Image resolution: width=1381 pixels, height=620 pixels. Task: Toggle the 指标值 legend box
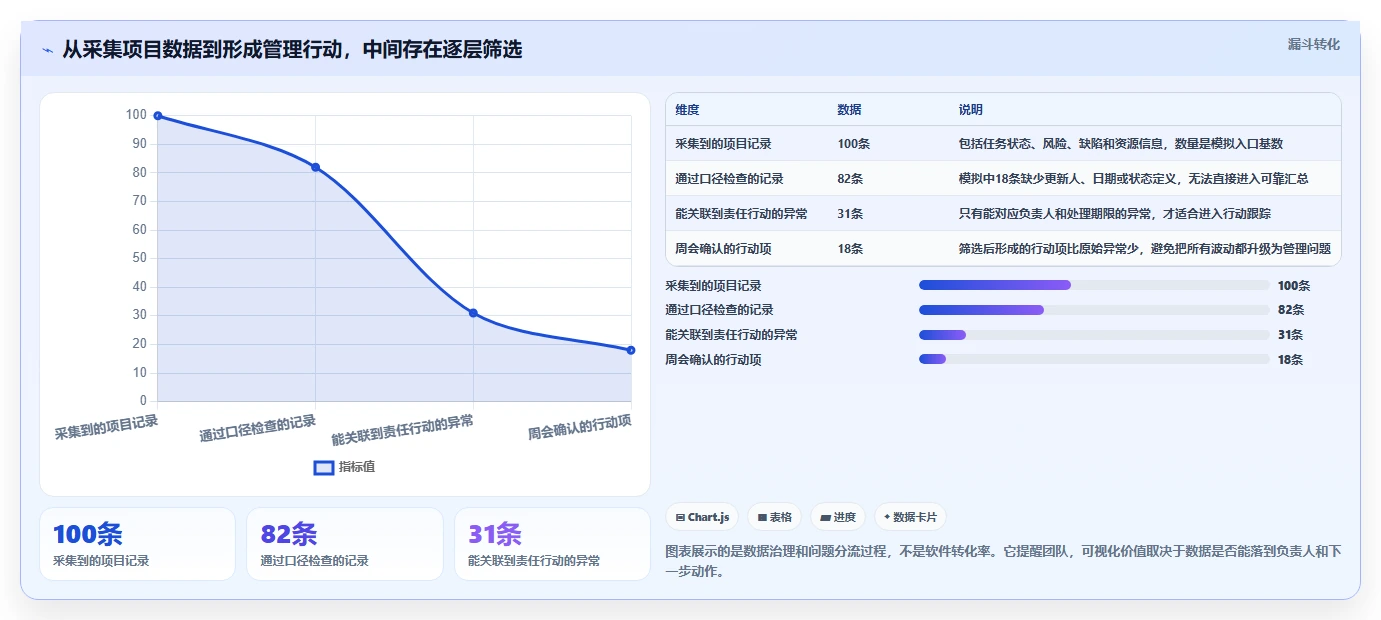(324, 467)
